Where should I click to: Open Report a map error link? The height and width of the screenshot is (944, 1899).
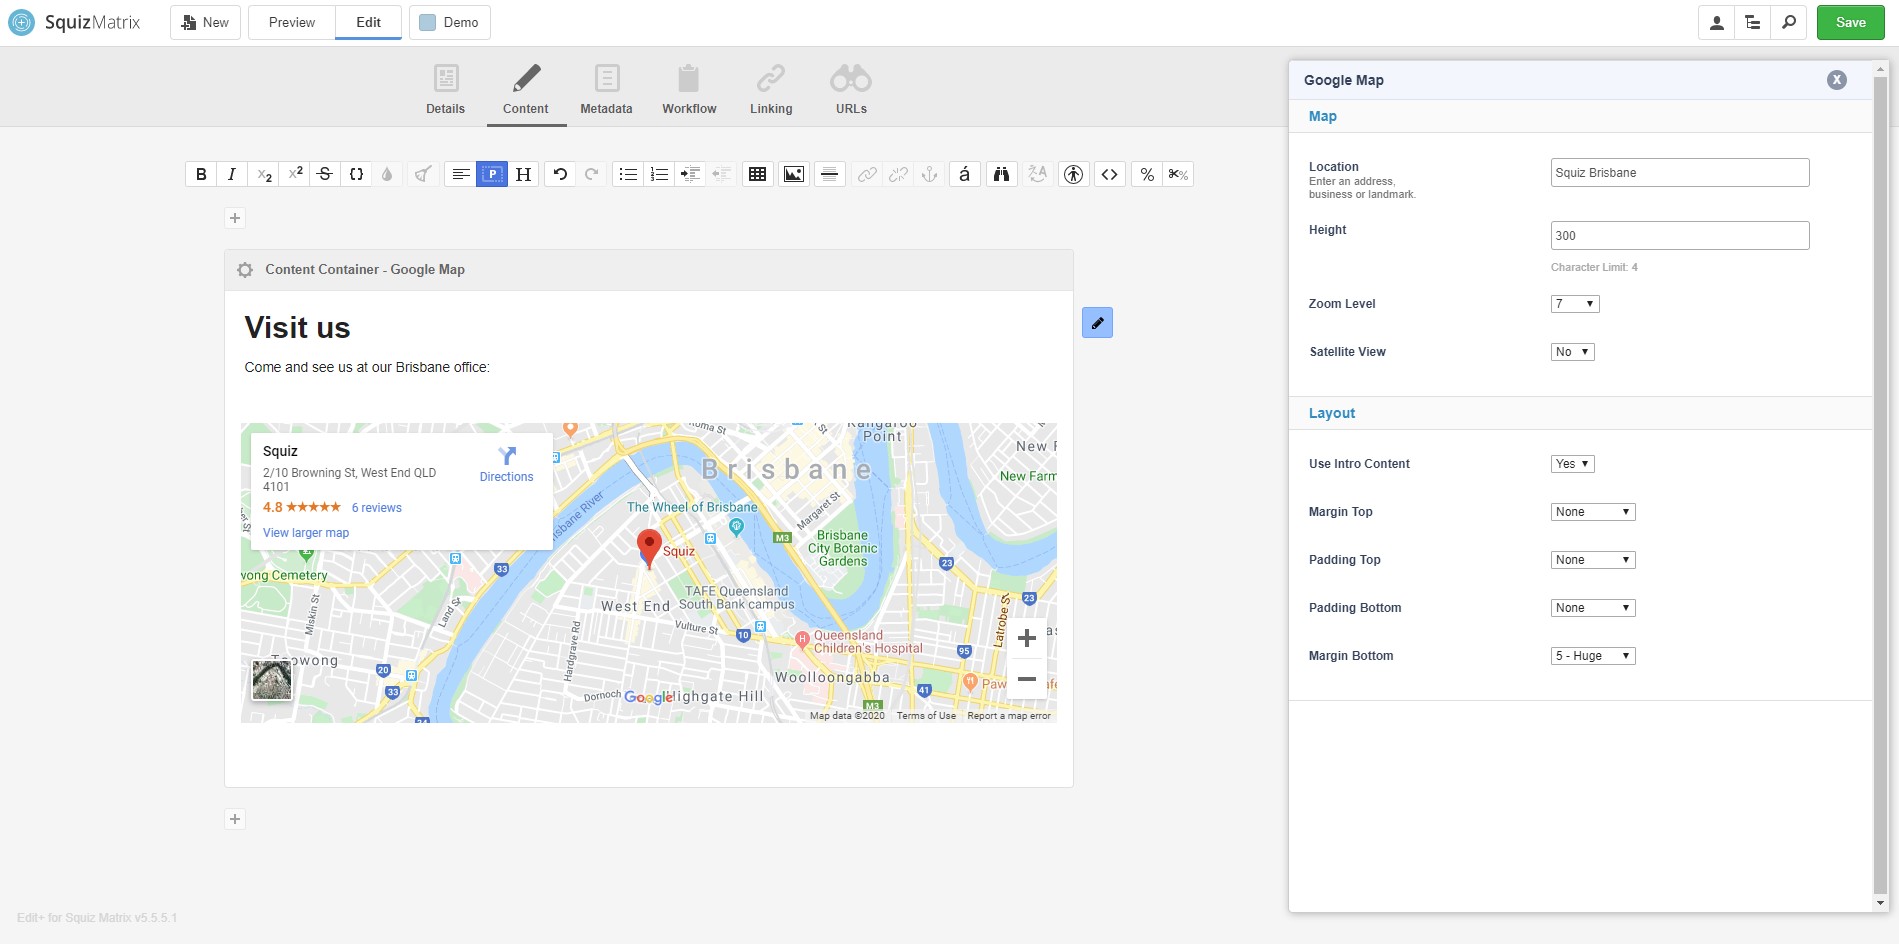pos(1009,716)
